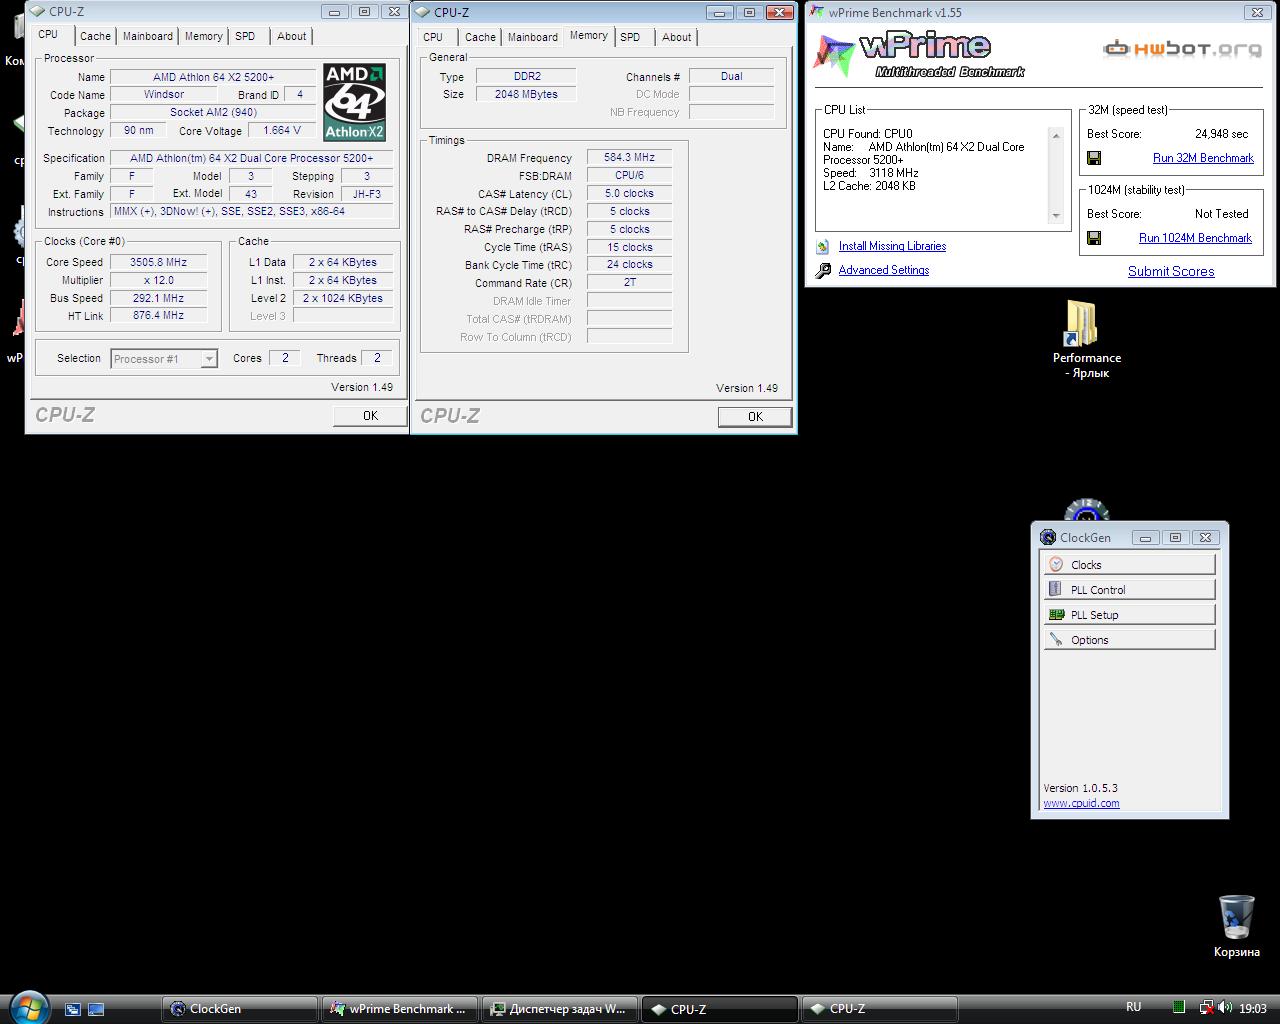Click the Options wrench icon in ClockGen
Viewport: 1280px width, 1024px height.
(x=1056, y=639)
